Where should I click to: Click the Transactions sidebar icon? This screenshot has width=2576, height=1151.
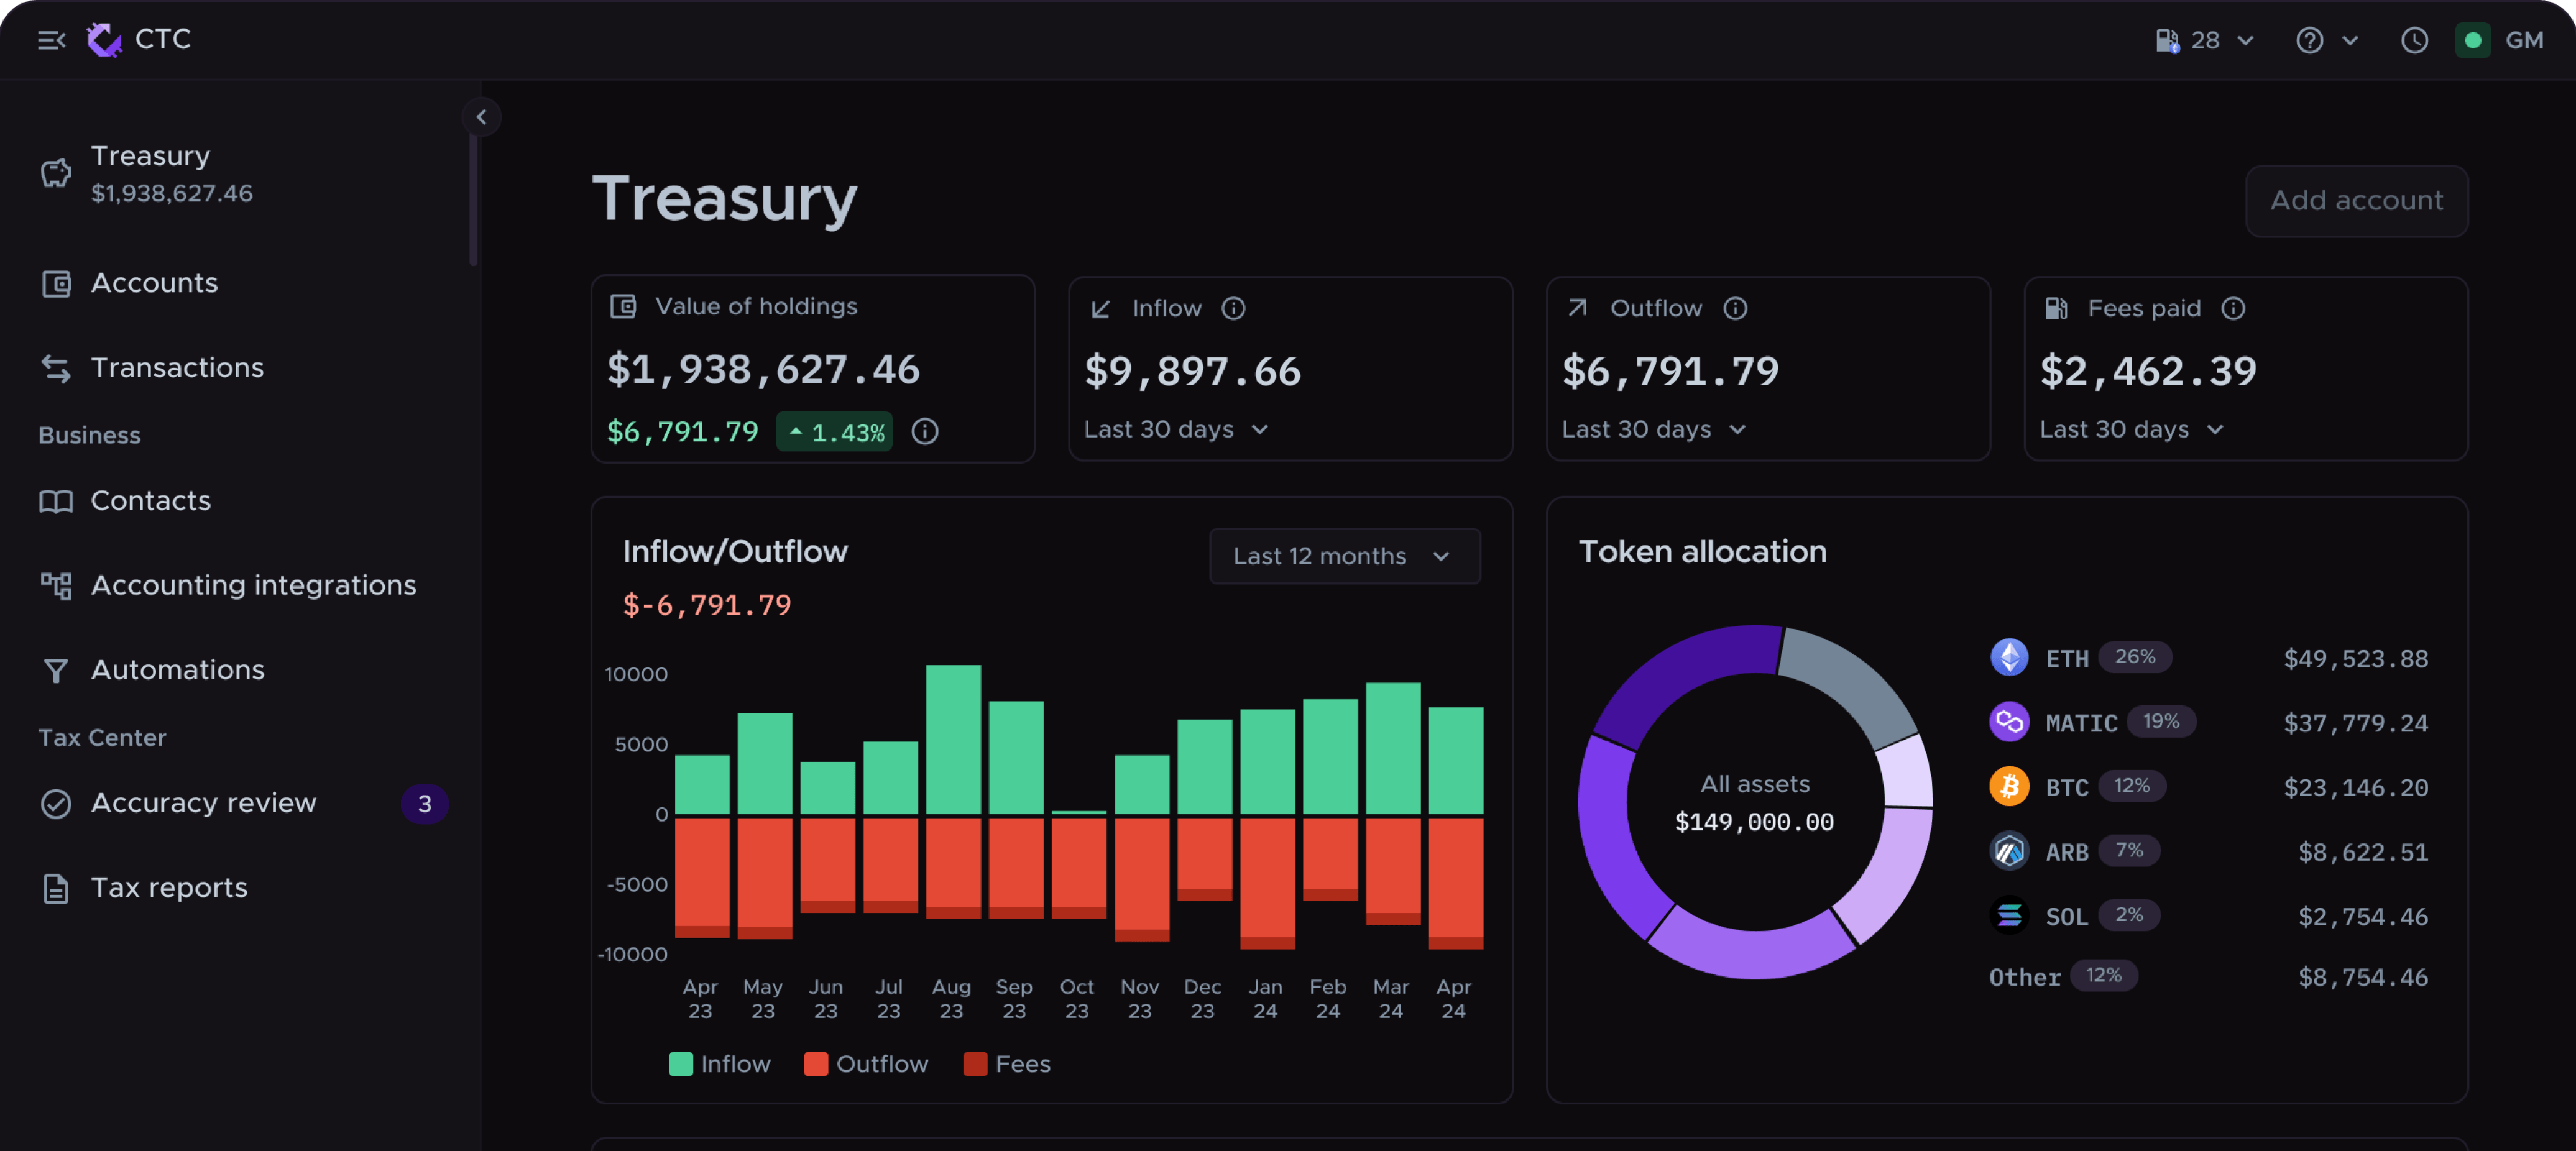tap(57, 365)
